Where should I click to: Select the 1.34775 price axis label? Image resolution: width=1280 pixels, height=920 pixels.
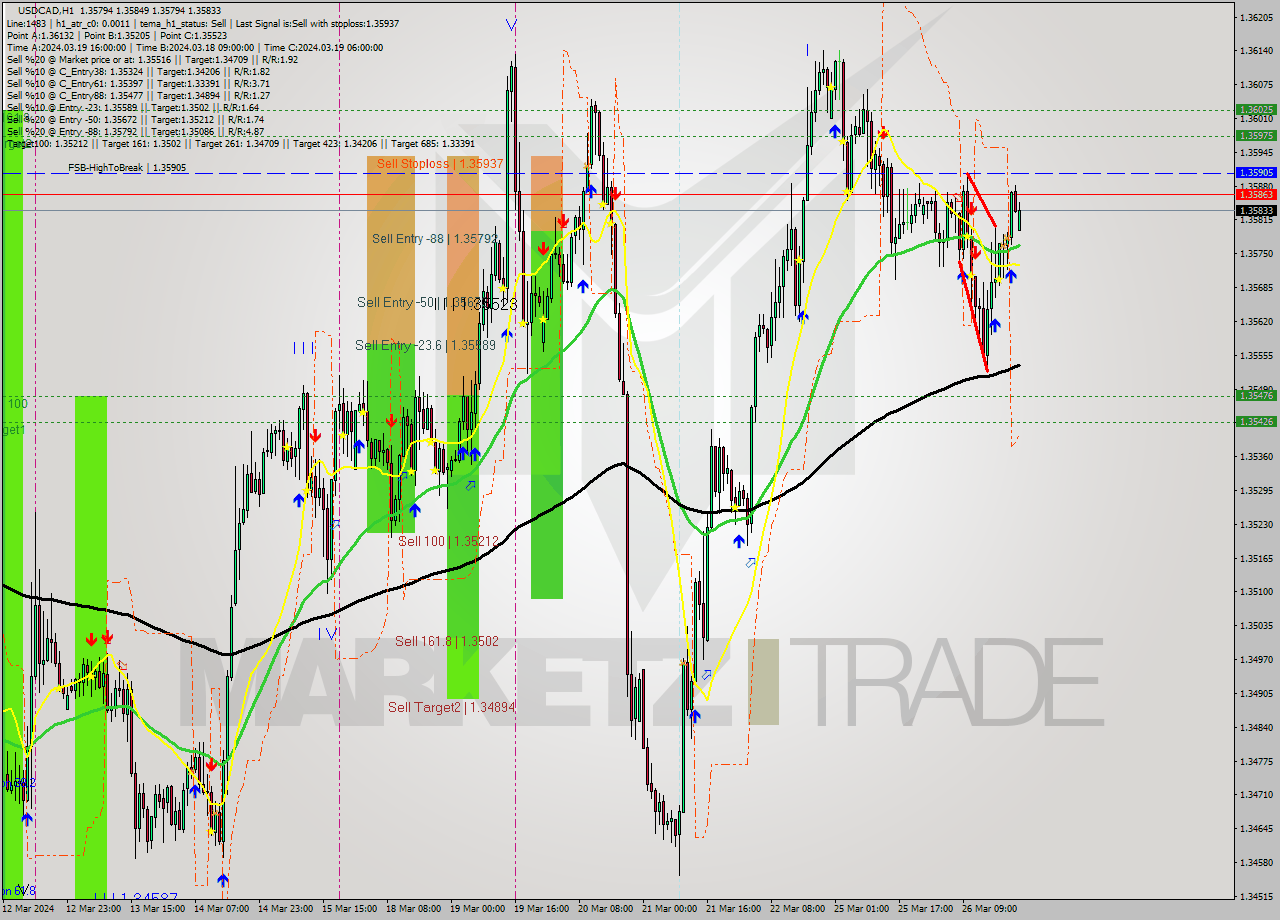(1255, 761)
